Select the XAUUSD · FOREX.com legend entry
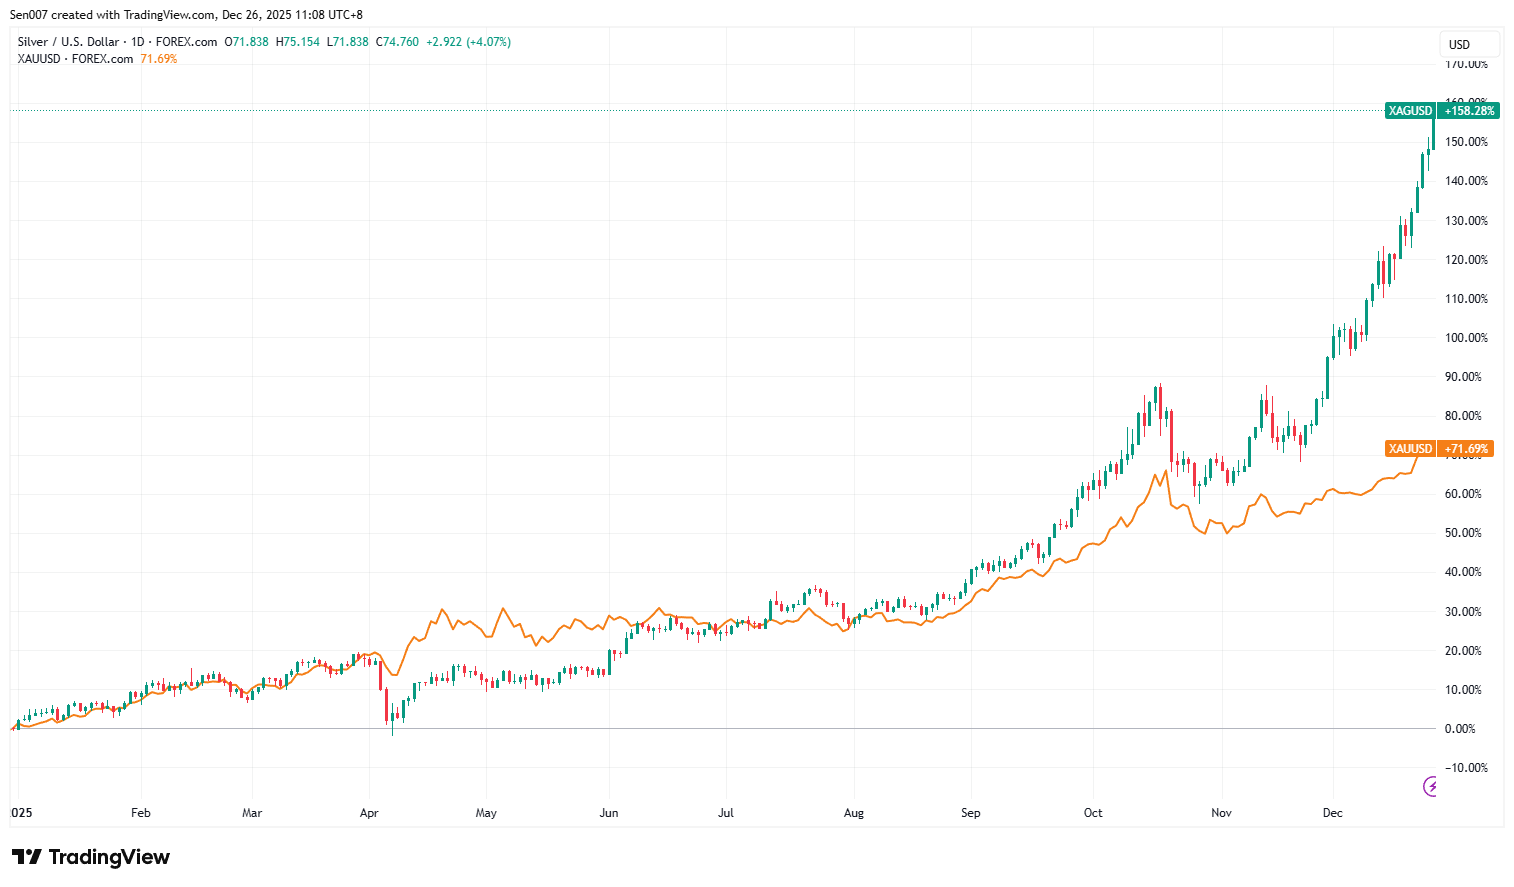1514x887 pixels. click(x=75, y=59)
